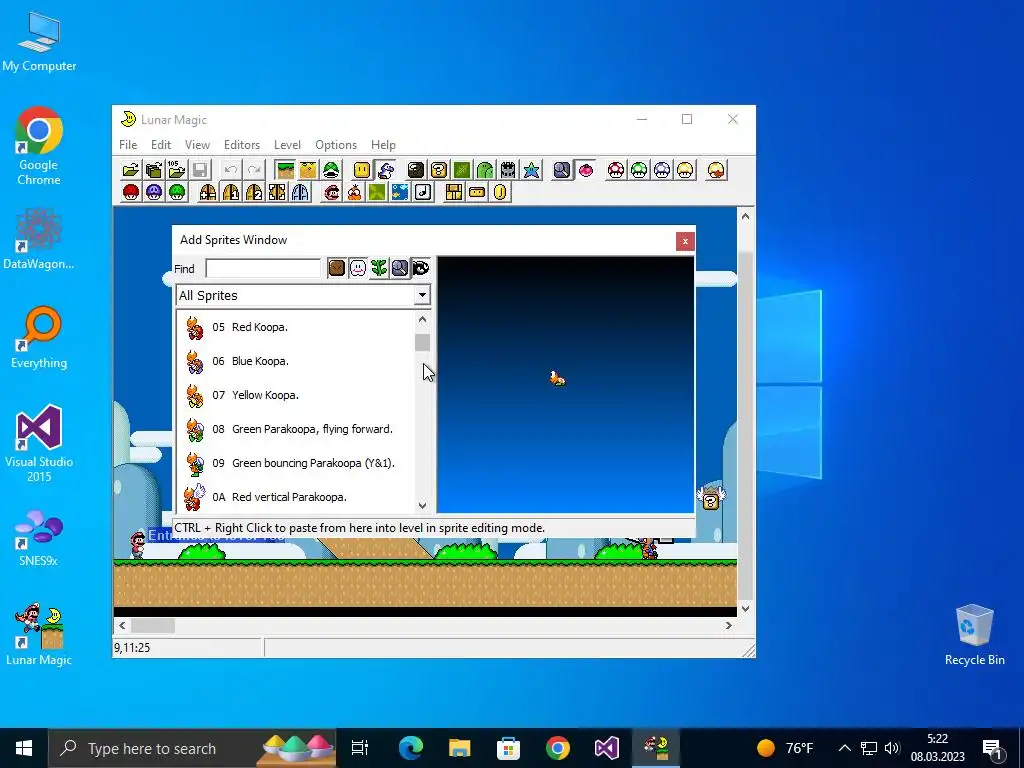Close the Add Sprites Window with red X
This screenshot has height=768, width=1024.
coord(685,242)
